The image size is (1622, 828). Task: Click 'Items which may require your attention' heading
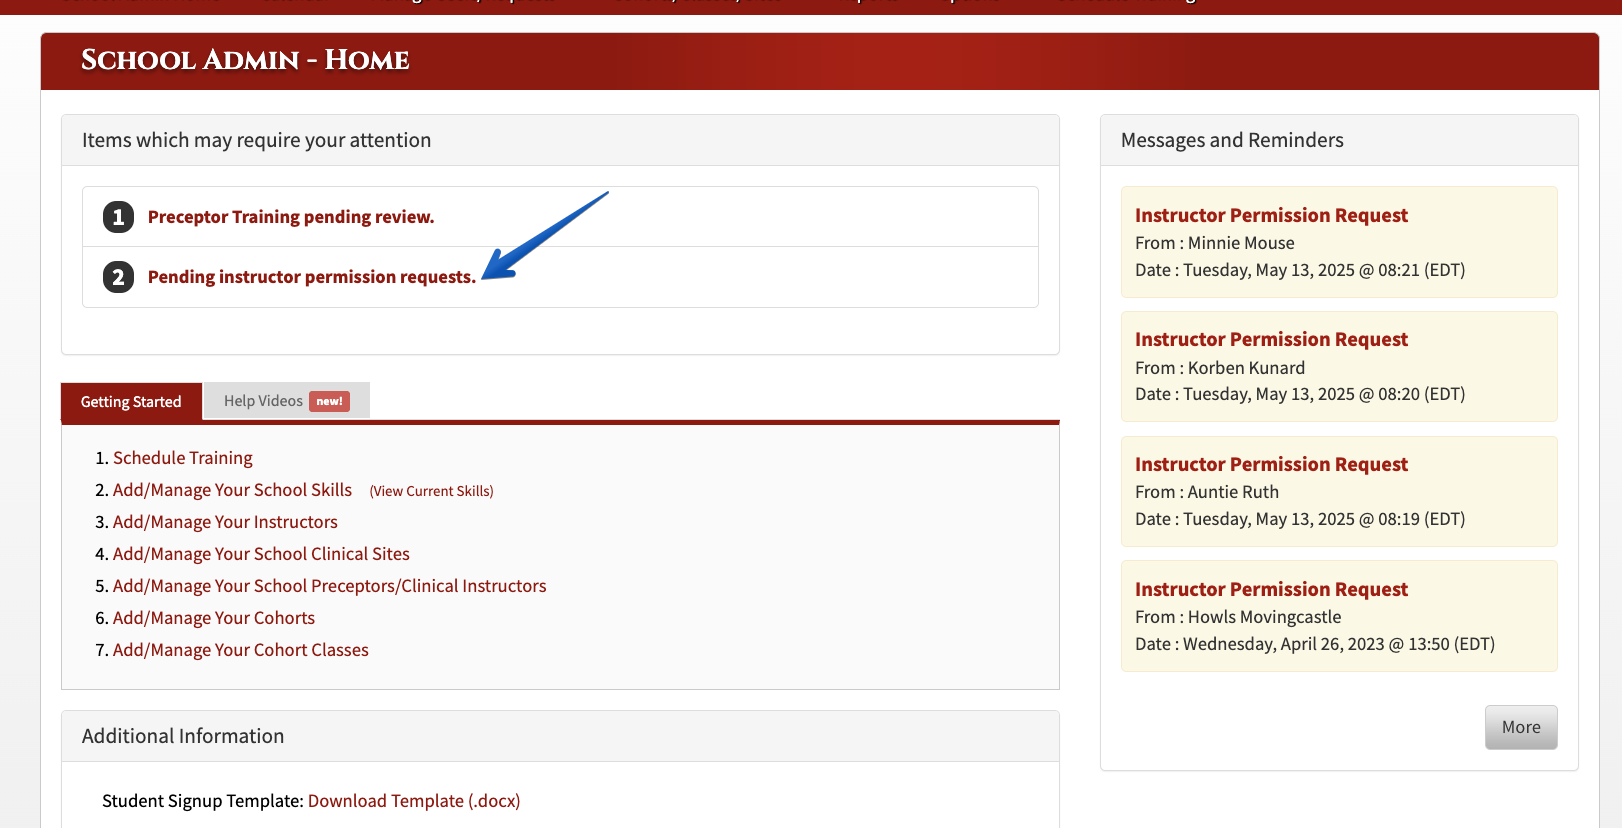(x=256, y=140)
